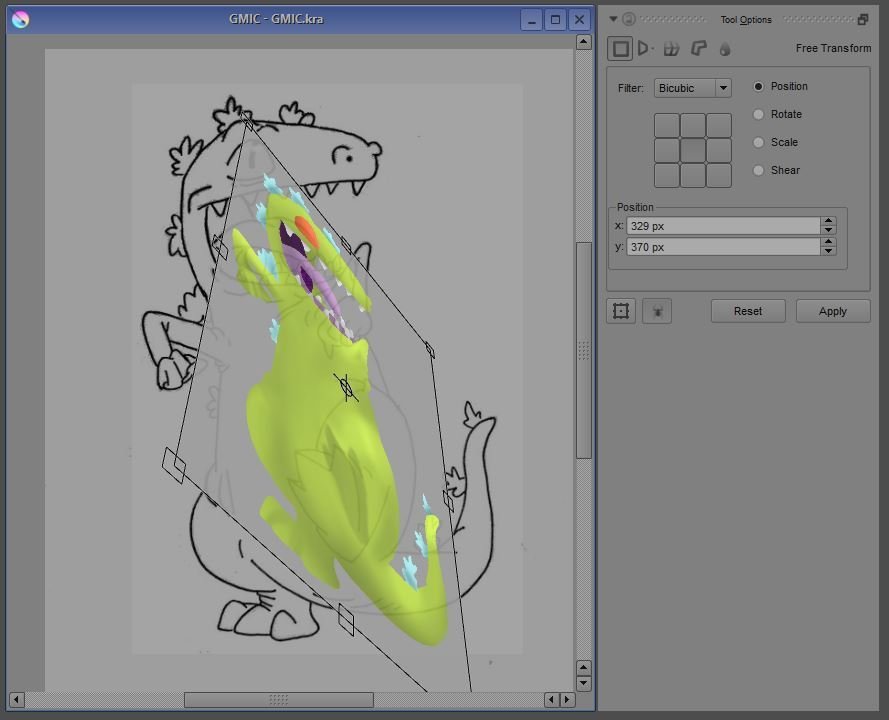Click the top corner transform handle
This screenshot has width=889, height=720.
click(247, 120)
